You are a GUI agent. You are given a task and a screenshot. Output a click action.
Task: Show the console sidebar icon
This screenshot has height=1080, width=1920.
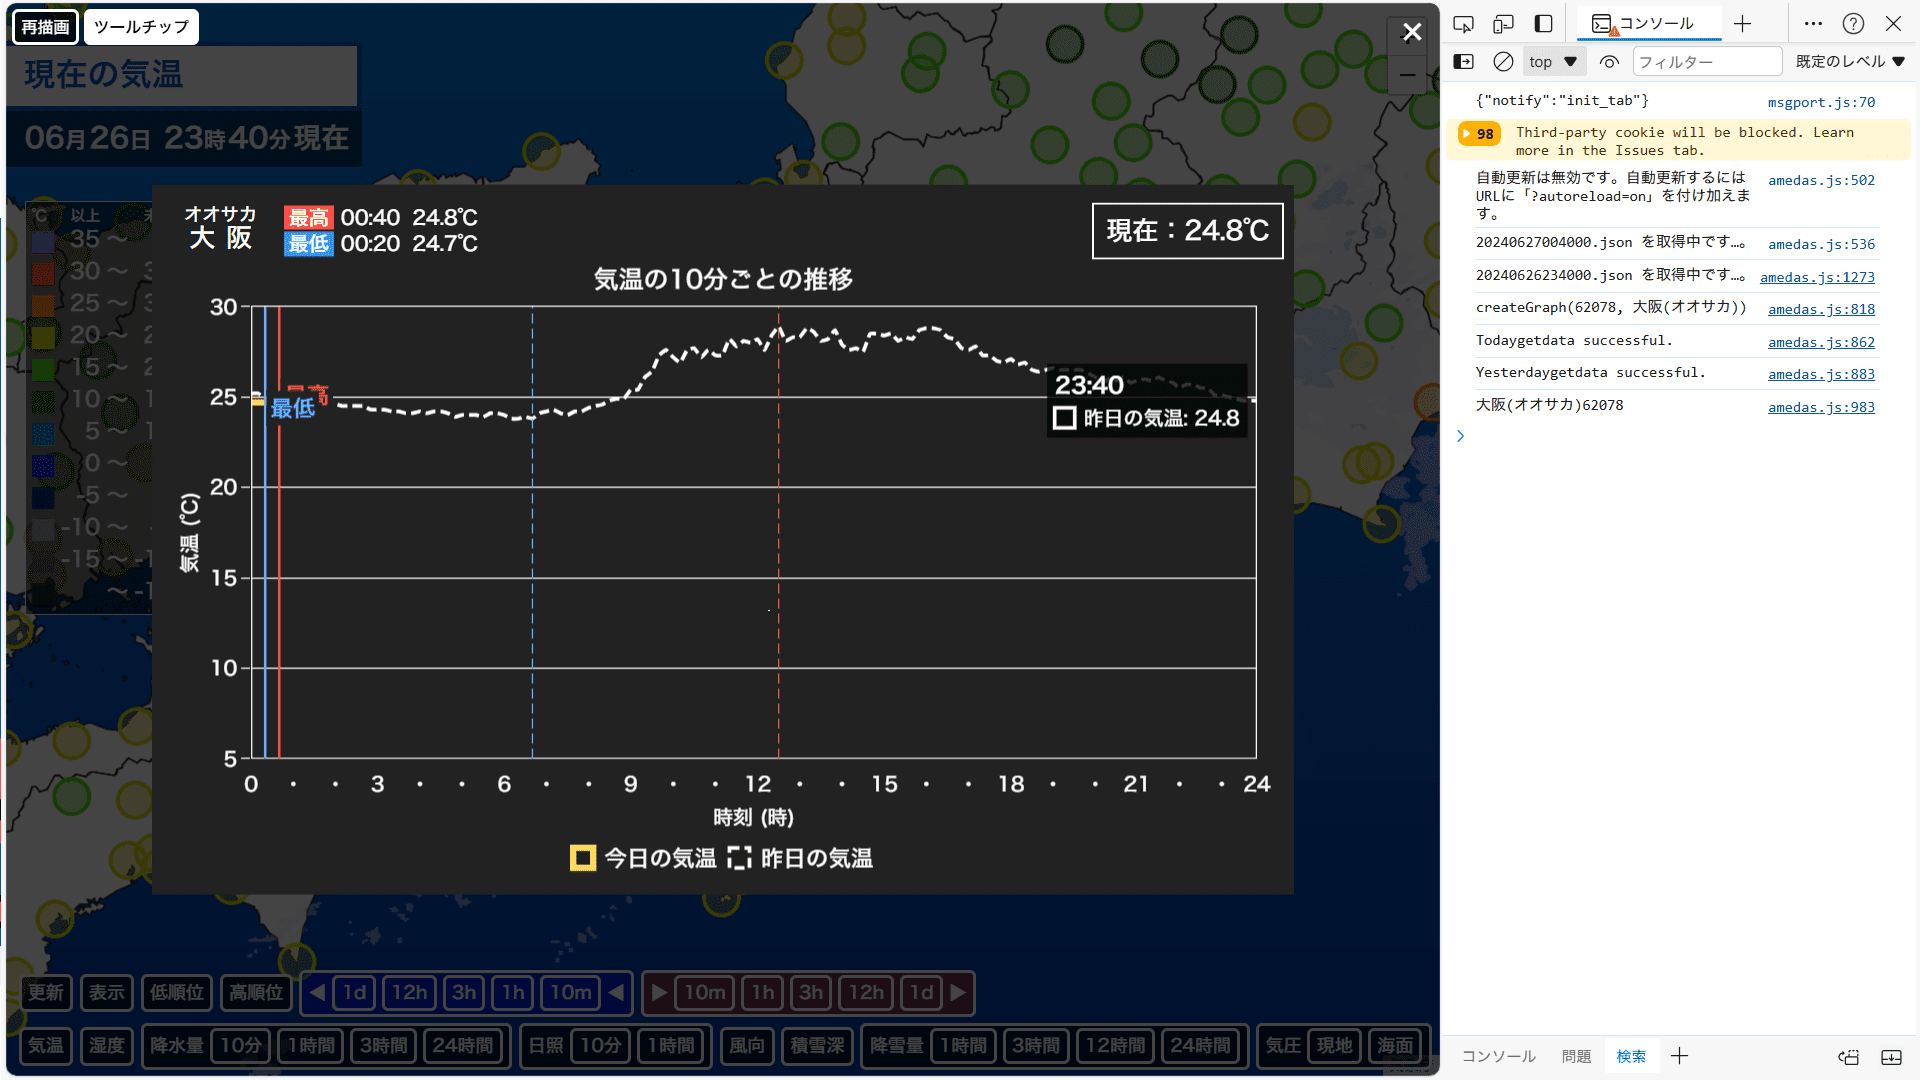tap(1463, 62)
